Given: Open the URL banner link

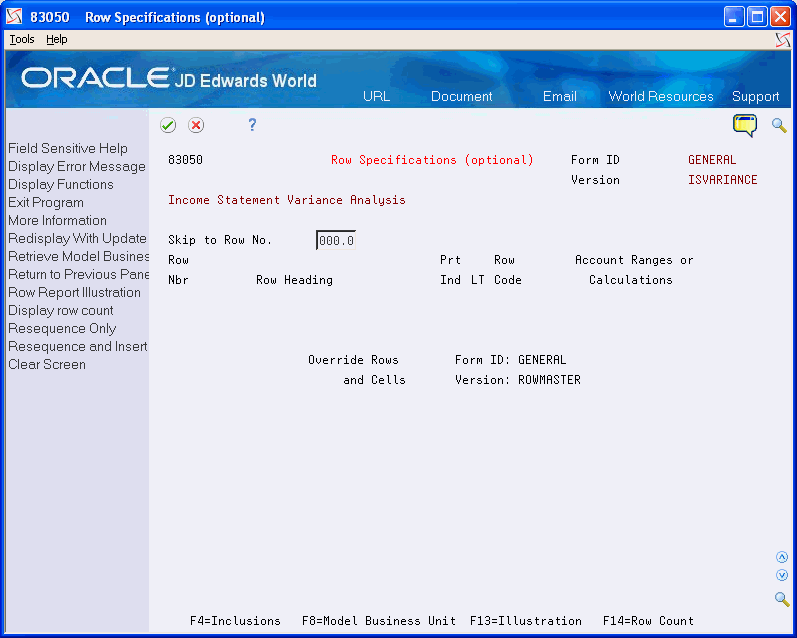Looking at the screenshot, I should tap(376, 96).
